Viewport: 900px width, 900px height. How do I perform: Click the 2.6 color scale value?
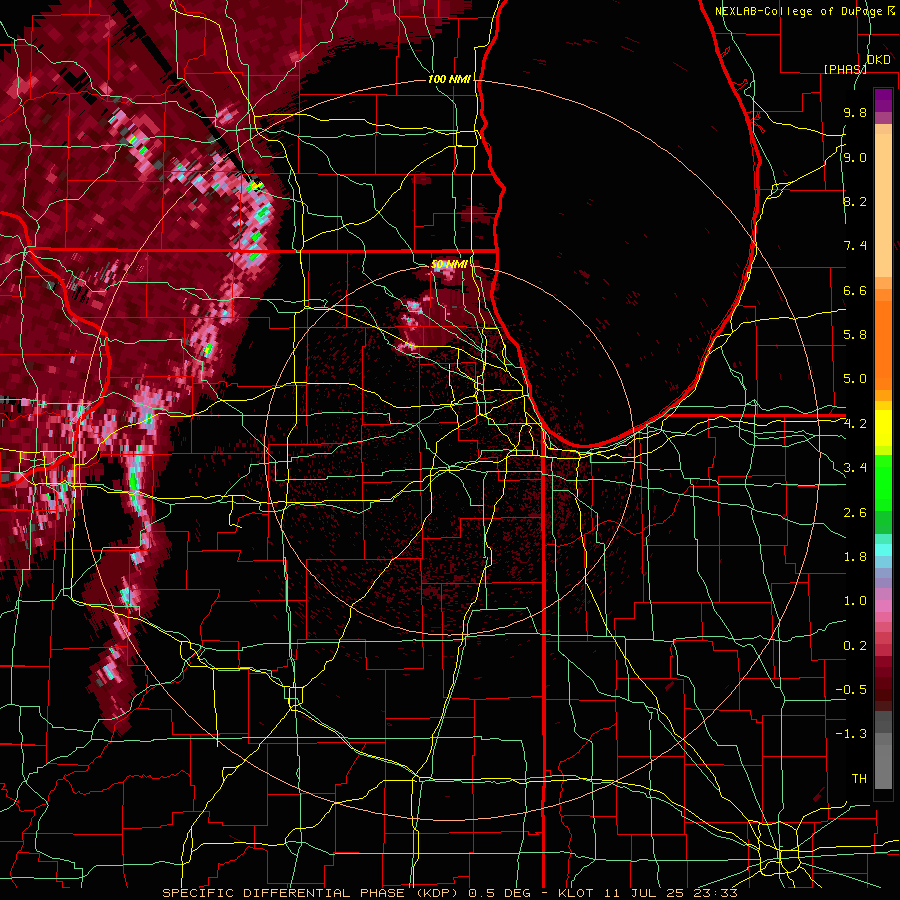(855, 513)
